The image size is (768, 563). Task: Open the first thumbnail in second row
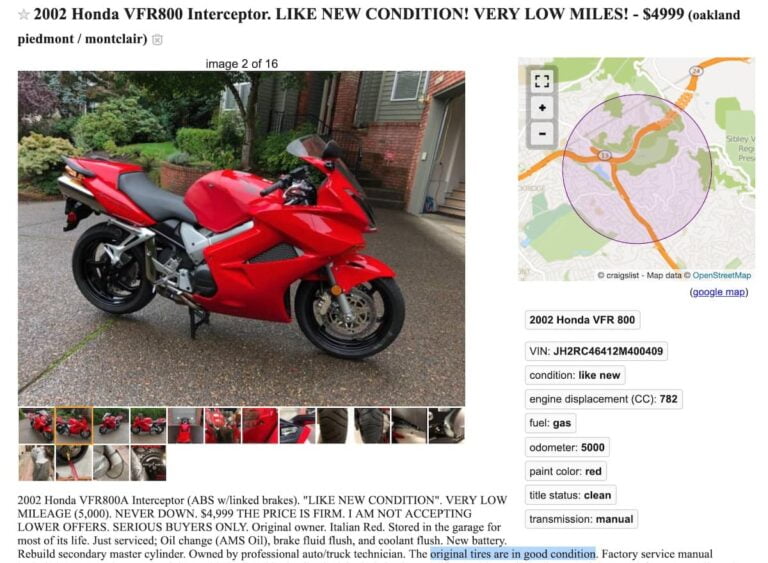point(36,463)
